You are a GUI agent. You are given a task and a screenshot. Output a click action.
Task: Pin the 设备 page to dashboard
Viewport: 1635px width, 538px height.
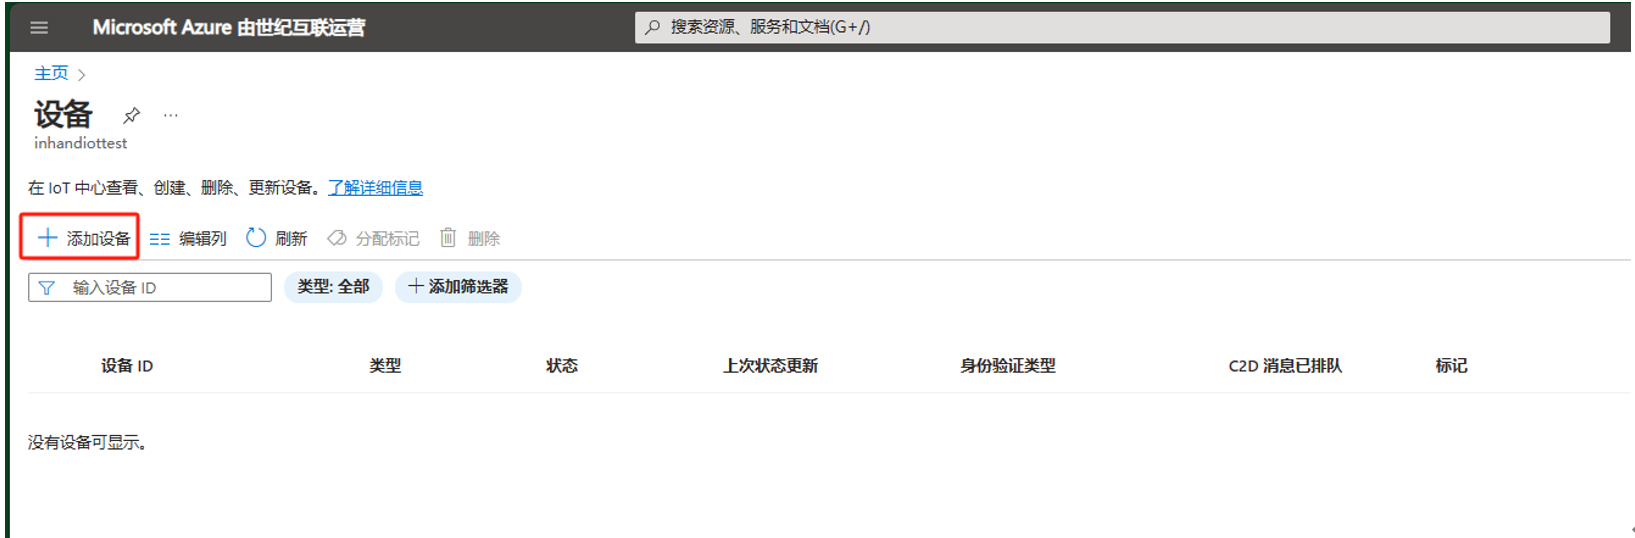tap(131, 115)
